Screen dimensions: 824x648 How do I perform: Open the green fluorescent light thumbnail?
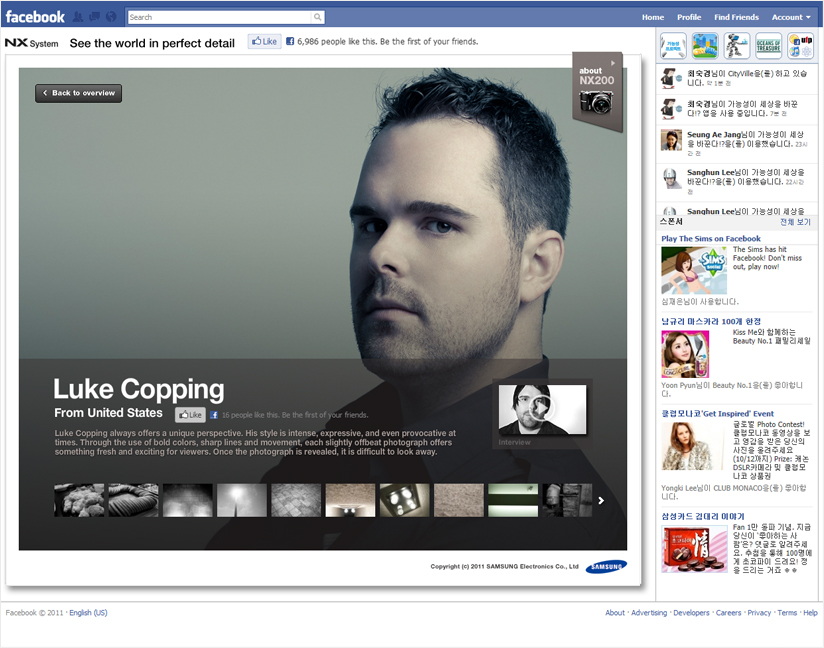pos(513,500)
